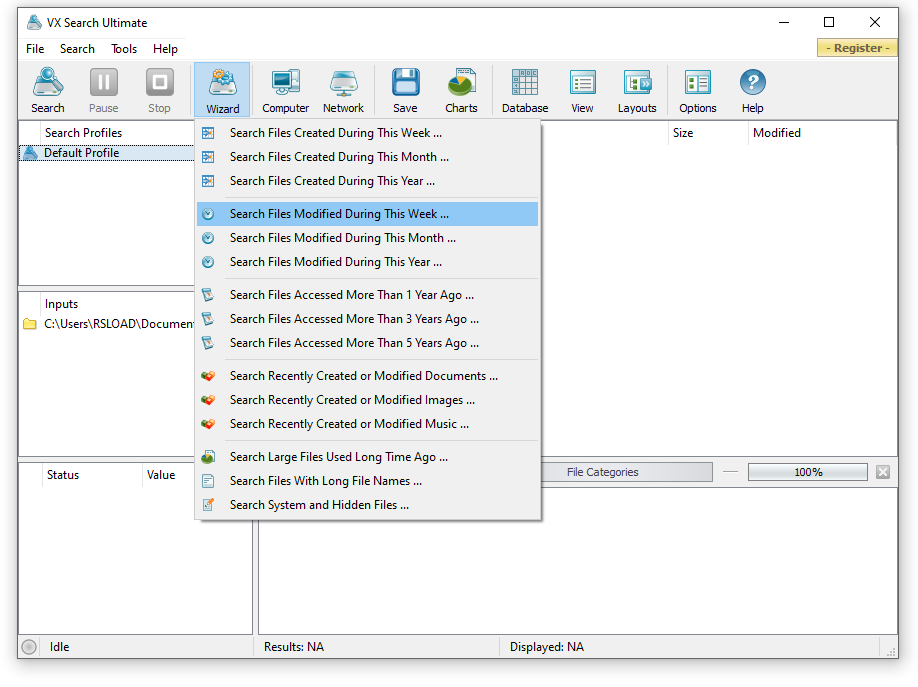The height and width of the screenshot is (687, 918).
Task: Select the C:\Users\RSLOAD\Documents input folder
Action: coord(108,323)
